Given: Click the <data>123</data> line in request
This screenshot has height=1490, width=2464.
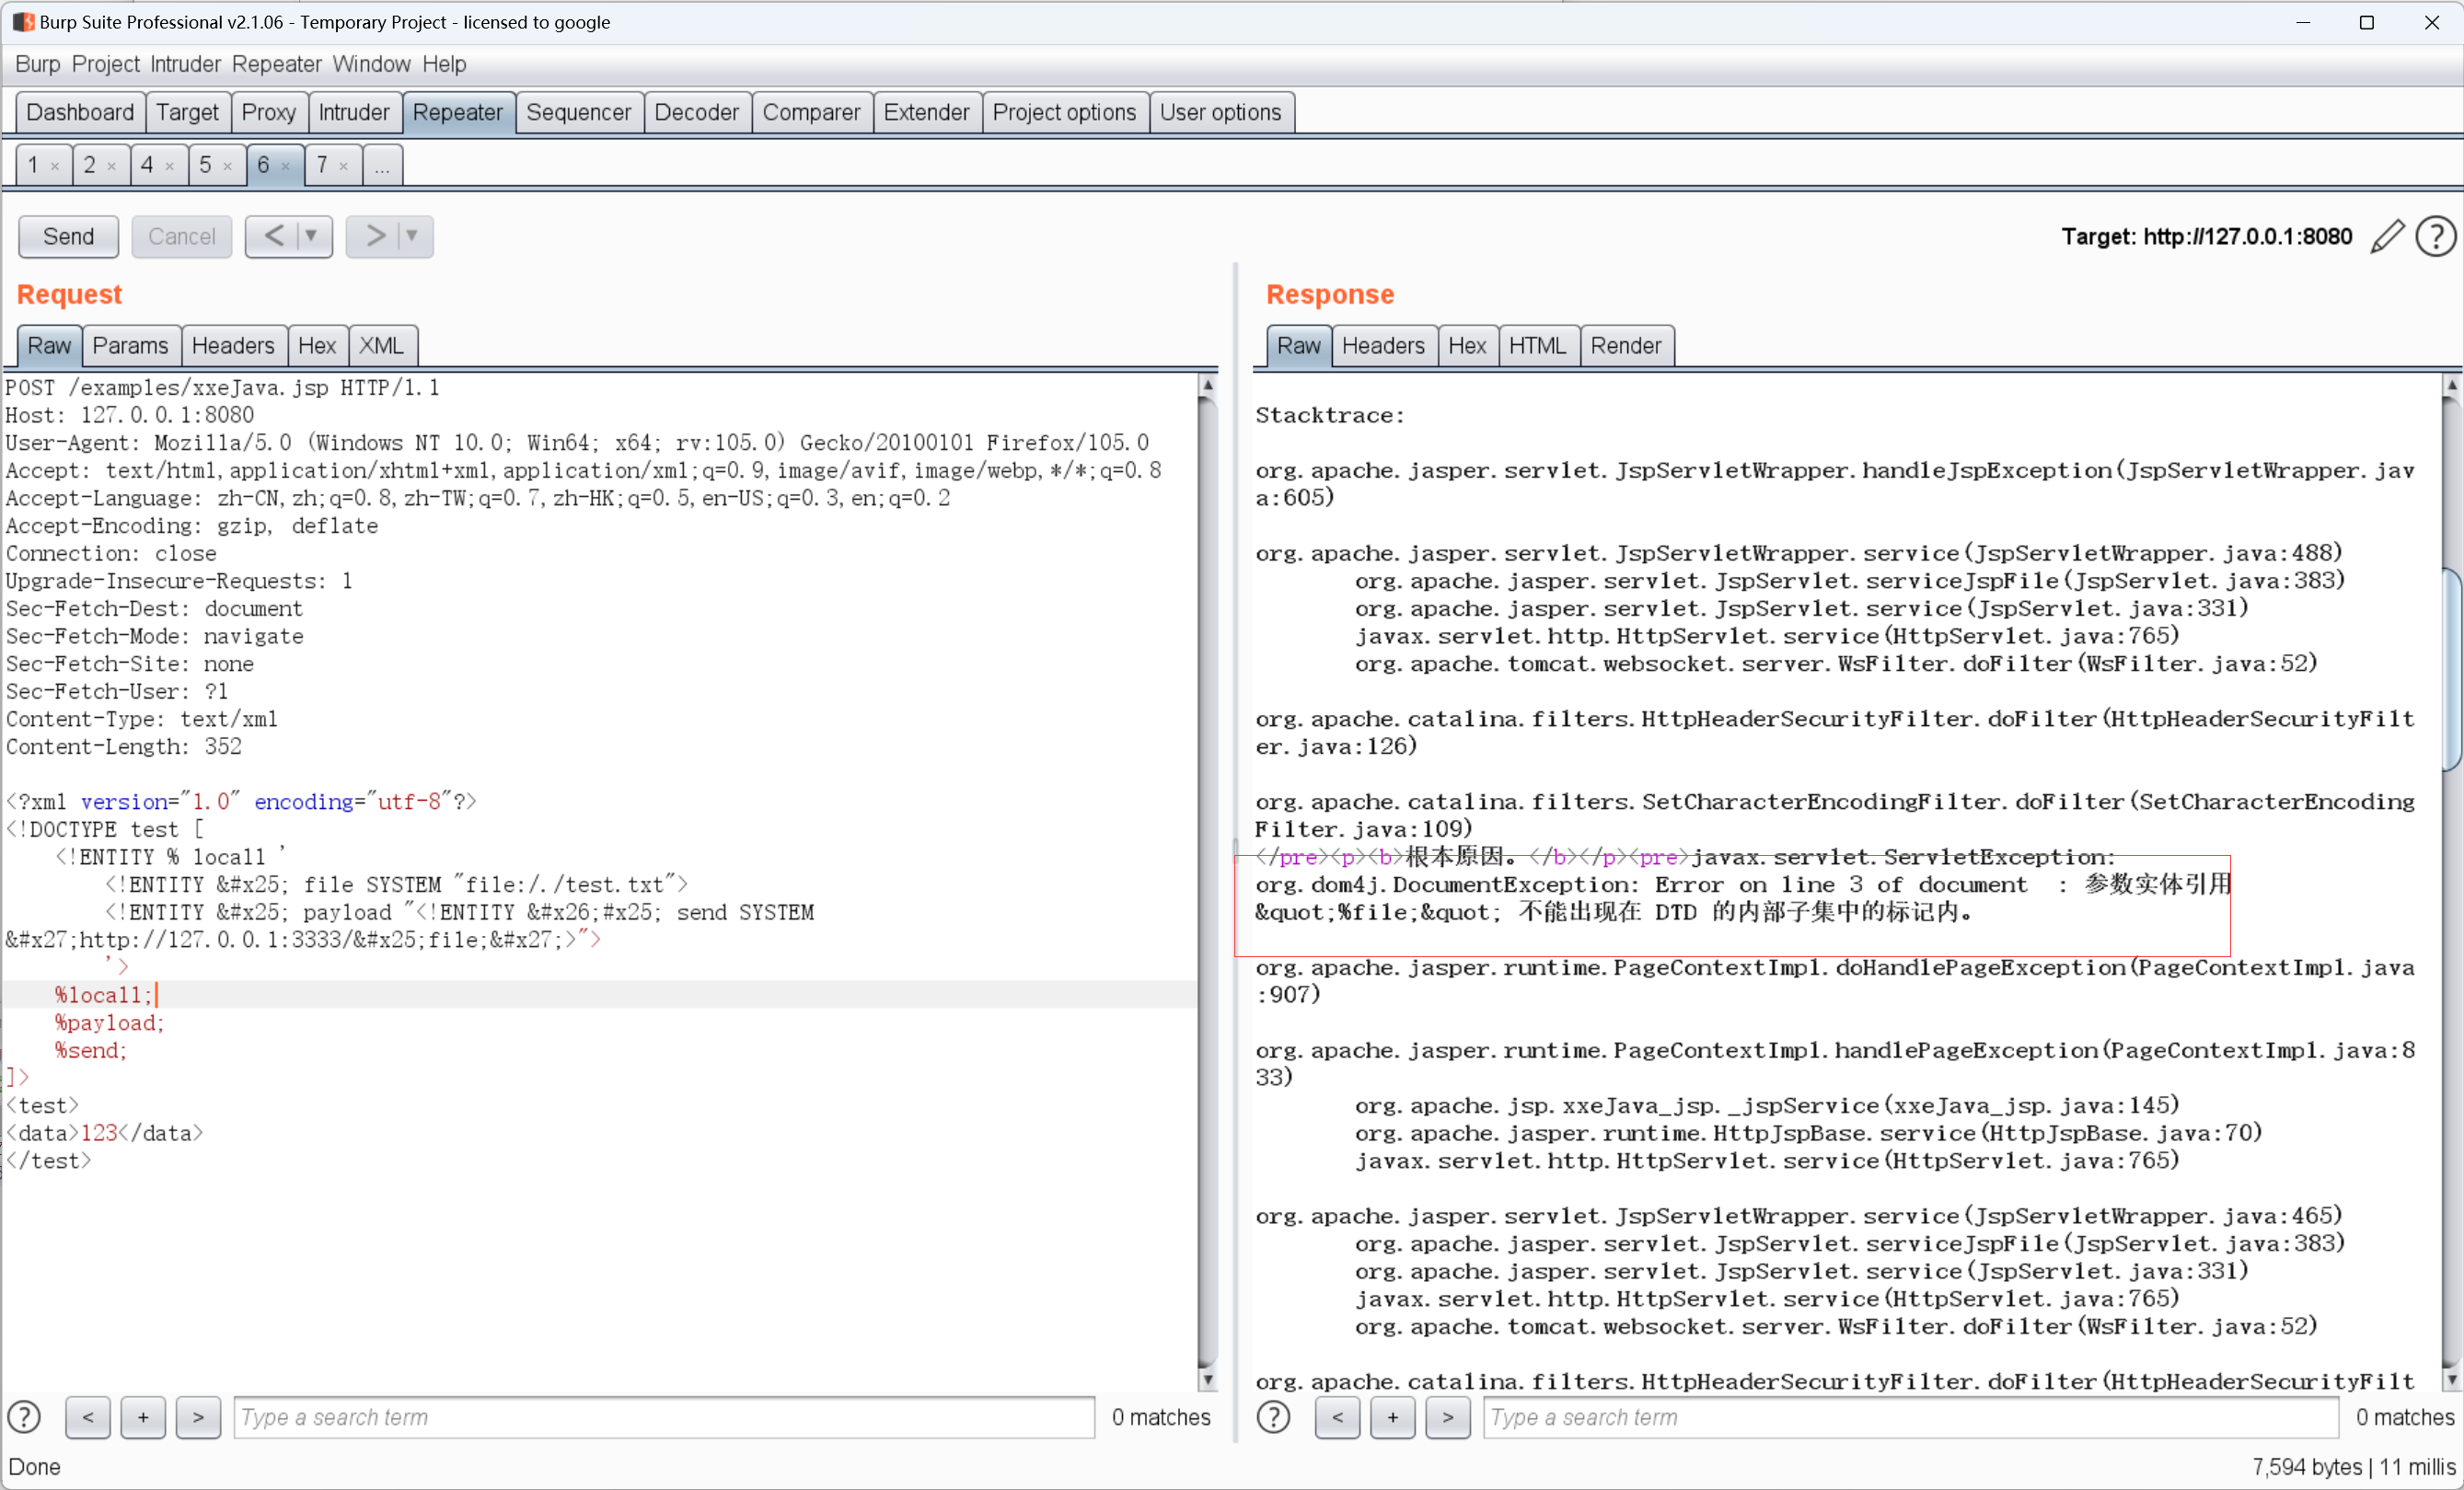Looking at the screenshot, I should tap(104, 1133).
